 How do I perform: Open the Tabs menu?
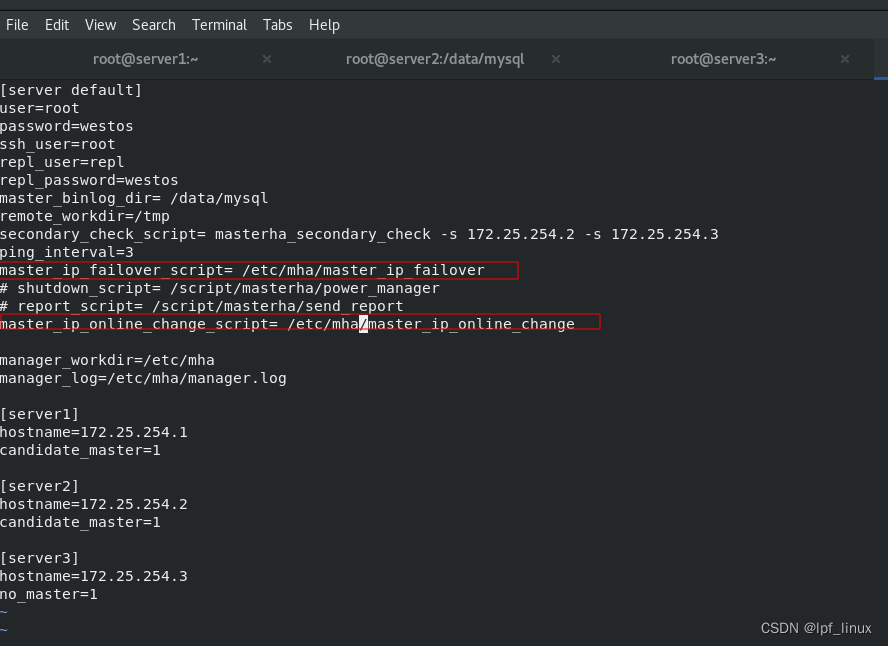[x=278, y=24]
